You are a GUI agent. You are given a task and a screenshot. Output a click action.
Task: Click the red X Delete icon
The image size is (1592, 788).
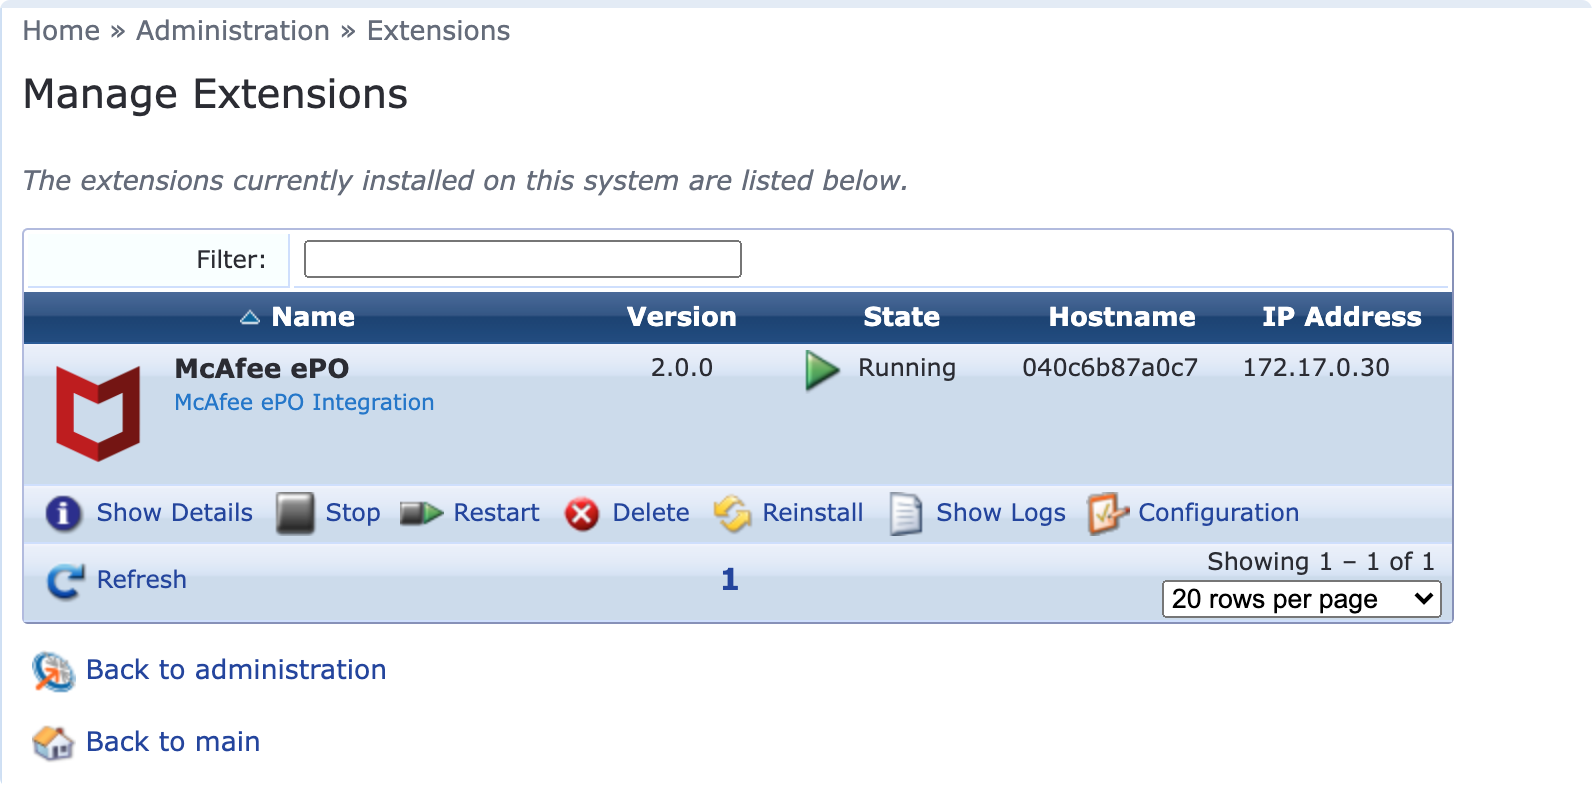582,514
